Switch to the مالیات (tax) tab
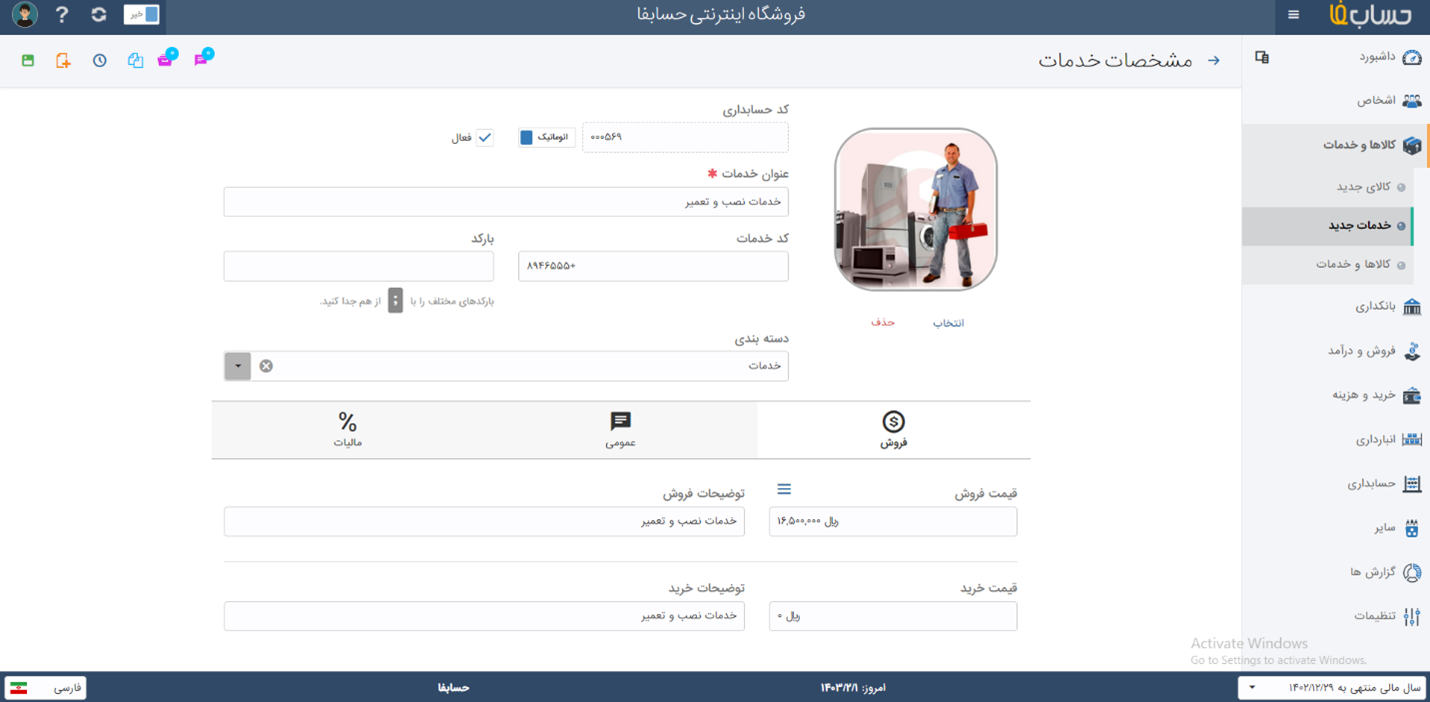Viewport: 1430px width, 702px height. point(347,429)
